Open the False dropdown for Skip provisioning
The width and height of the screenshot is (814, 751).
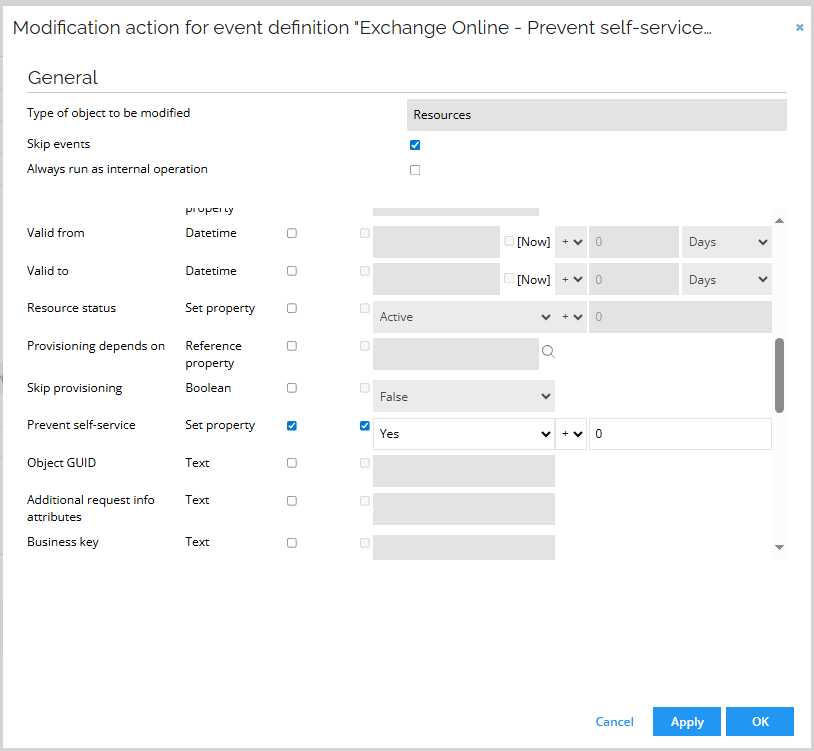[x=464, y=397]
